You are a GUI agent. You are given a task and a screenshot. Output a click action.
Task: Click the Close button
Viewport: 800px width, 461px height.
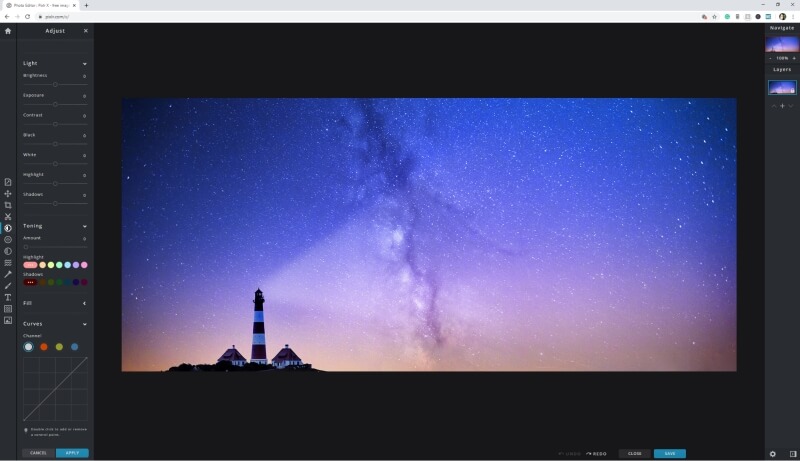(x=635, y=453)
